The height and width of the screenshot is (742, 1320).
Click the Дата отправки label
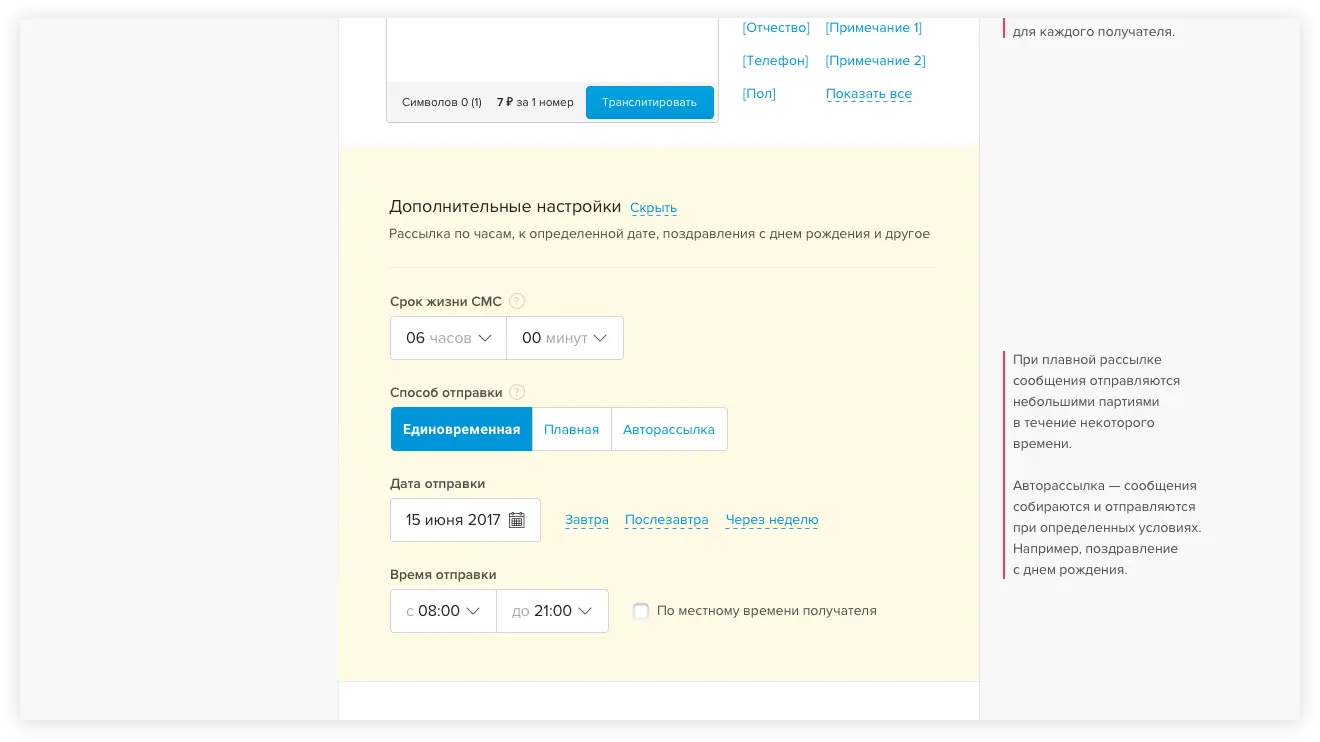click(437, 484)
